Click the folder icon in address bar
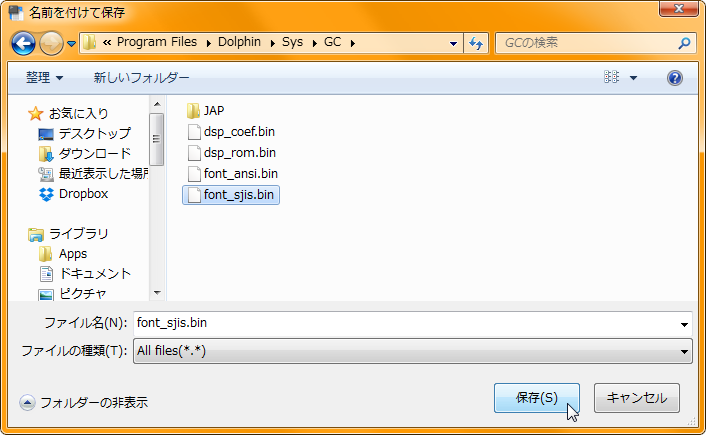 (x=90, y=42)
